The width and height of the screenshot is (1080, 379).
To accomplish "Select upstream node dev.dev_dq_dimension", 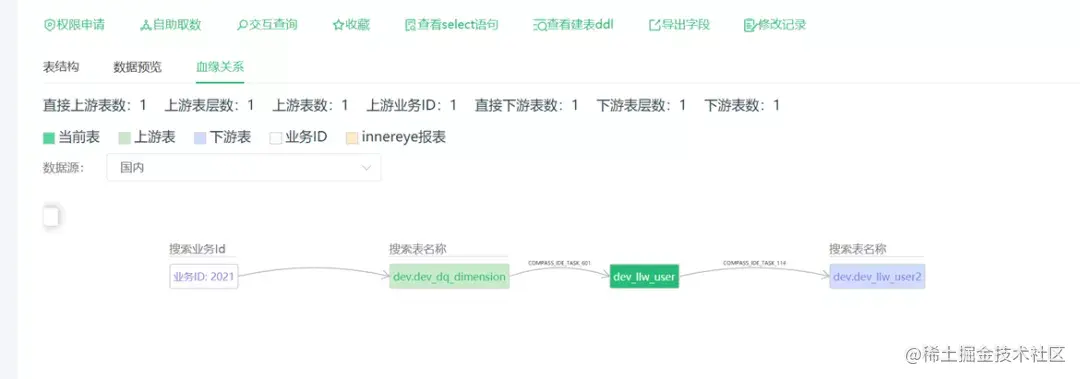I will [x=449, y=276].
